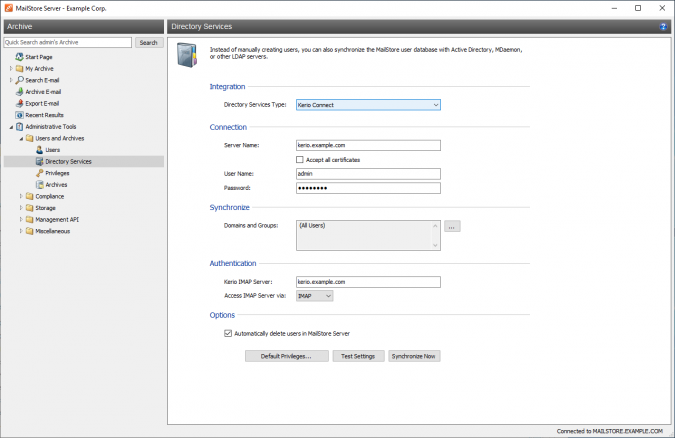Click the My Archive folder icon
675x438 pixels.
(x=19, y=68)
